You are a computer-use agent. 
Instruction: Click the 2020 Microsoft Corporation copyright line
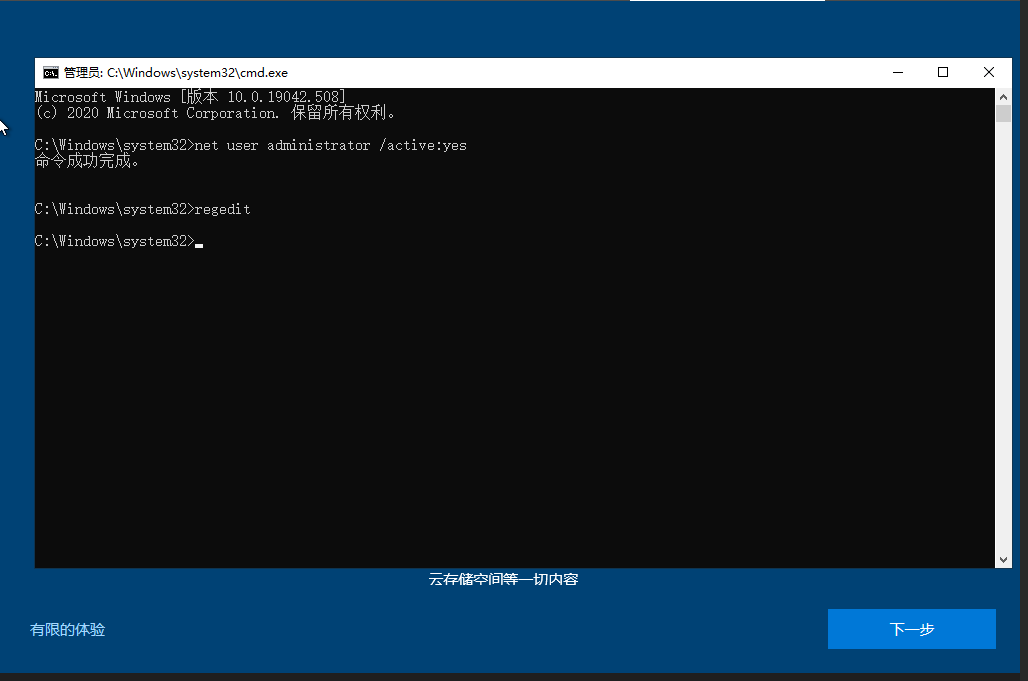215,113
